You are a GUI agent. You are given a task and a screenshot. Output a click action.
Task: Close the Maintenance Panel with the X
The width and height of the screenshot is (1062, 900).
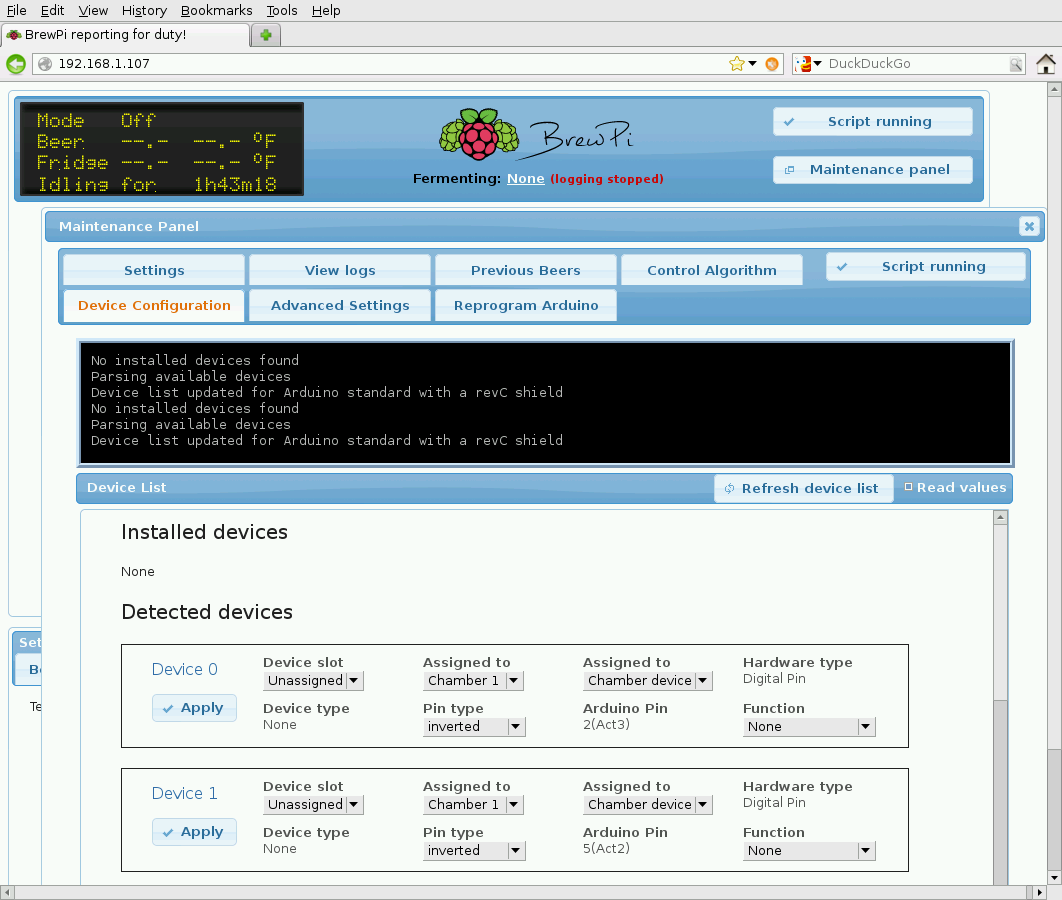coord(1029,226)
